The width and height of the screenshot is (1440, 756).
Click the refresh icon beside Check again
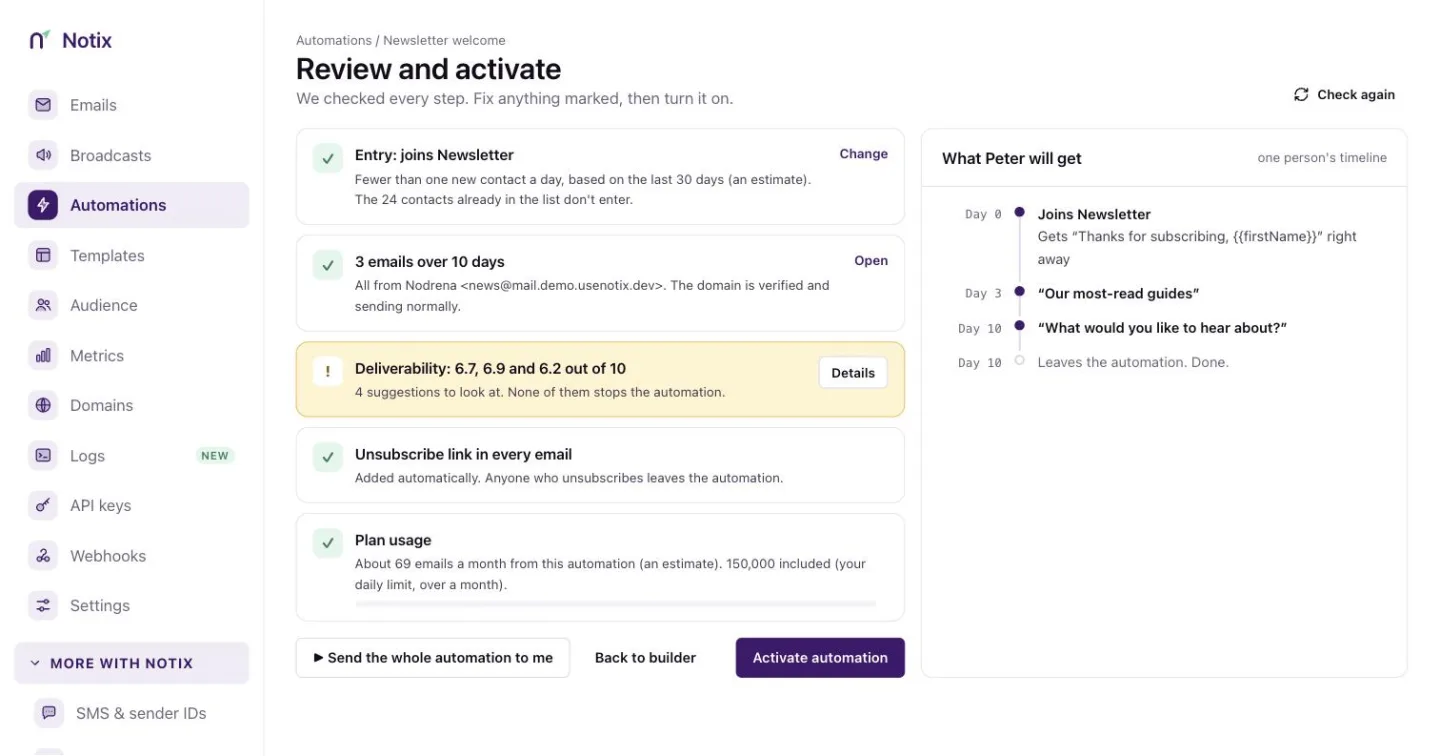[1301, 94]
